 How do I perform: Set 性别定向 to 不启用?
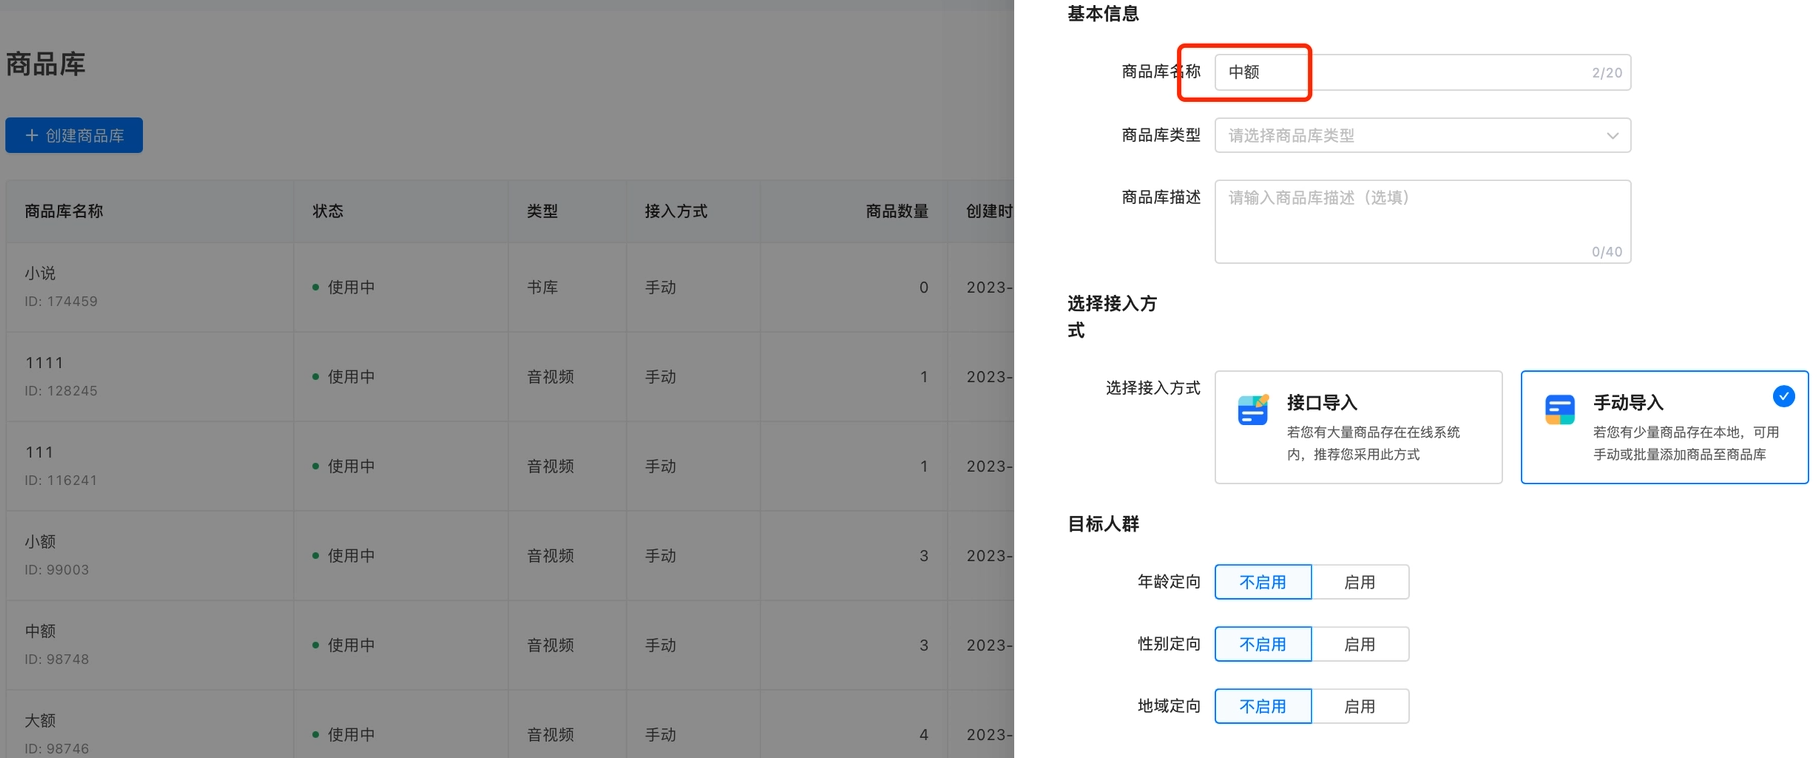1262,644
